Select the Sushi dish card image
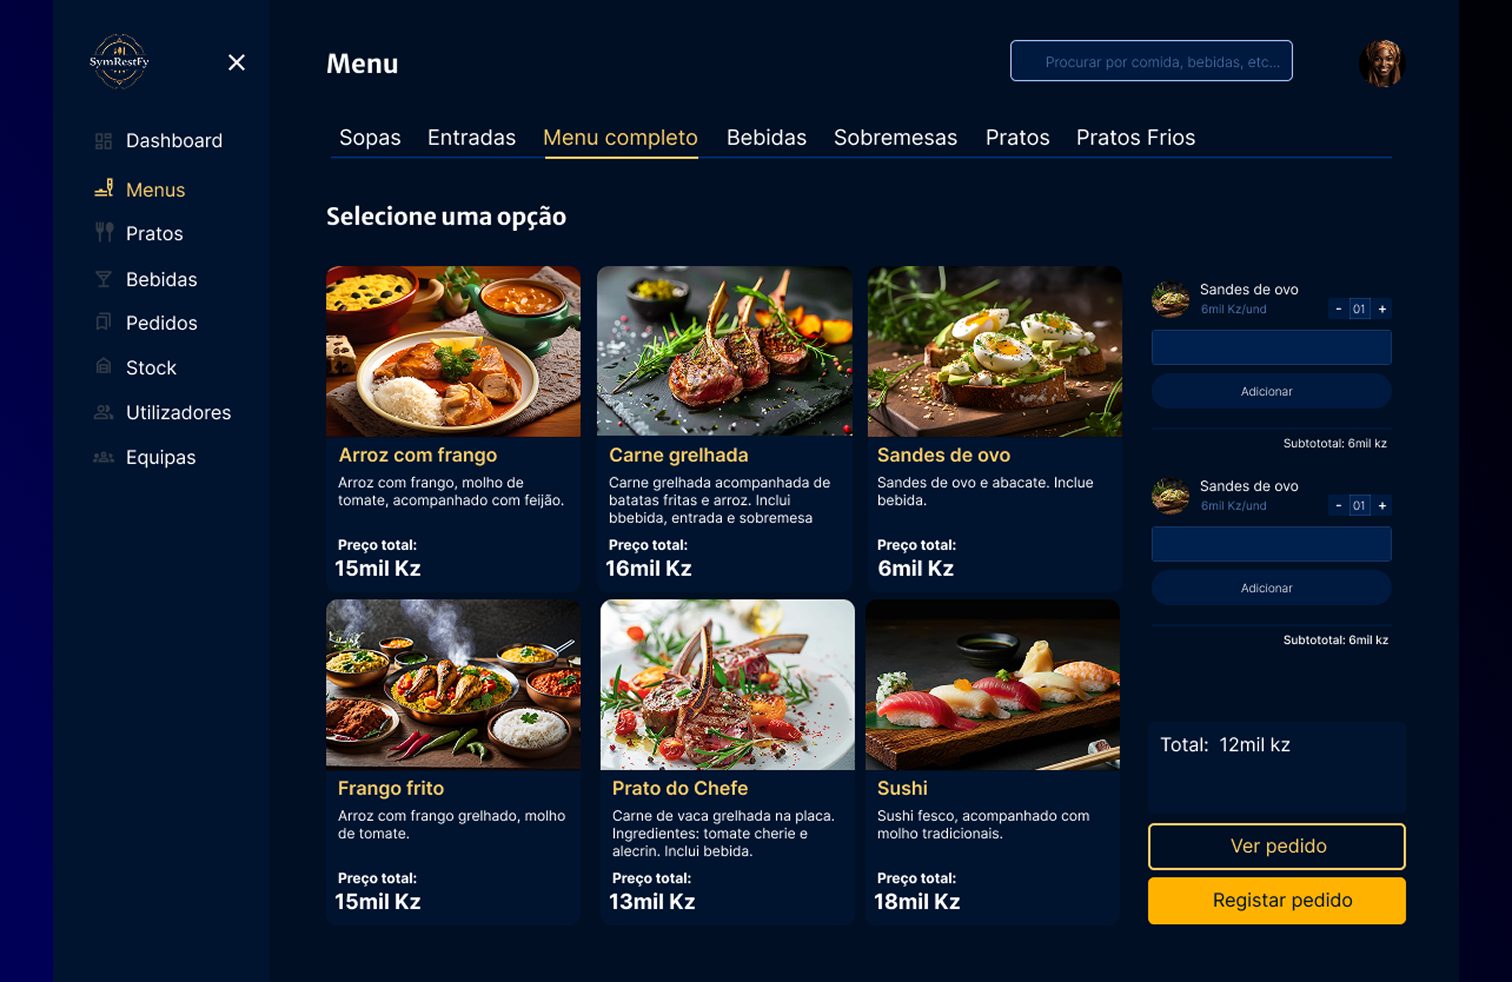Screen dimensions: 1512x982 click(x=992, y=685)
